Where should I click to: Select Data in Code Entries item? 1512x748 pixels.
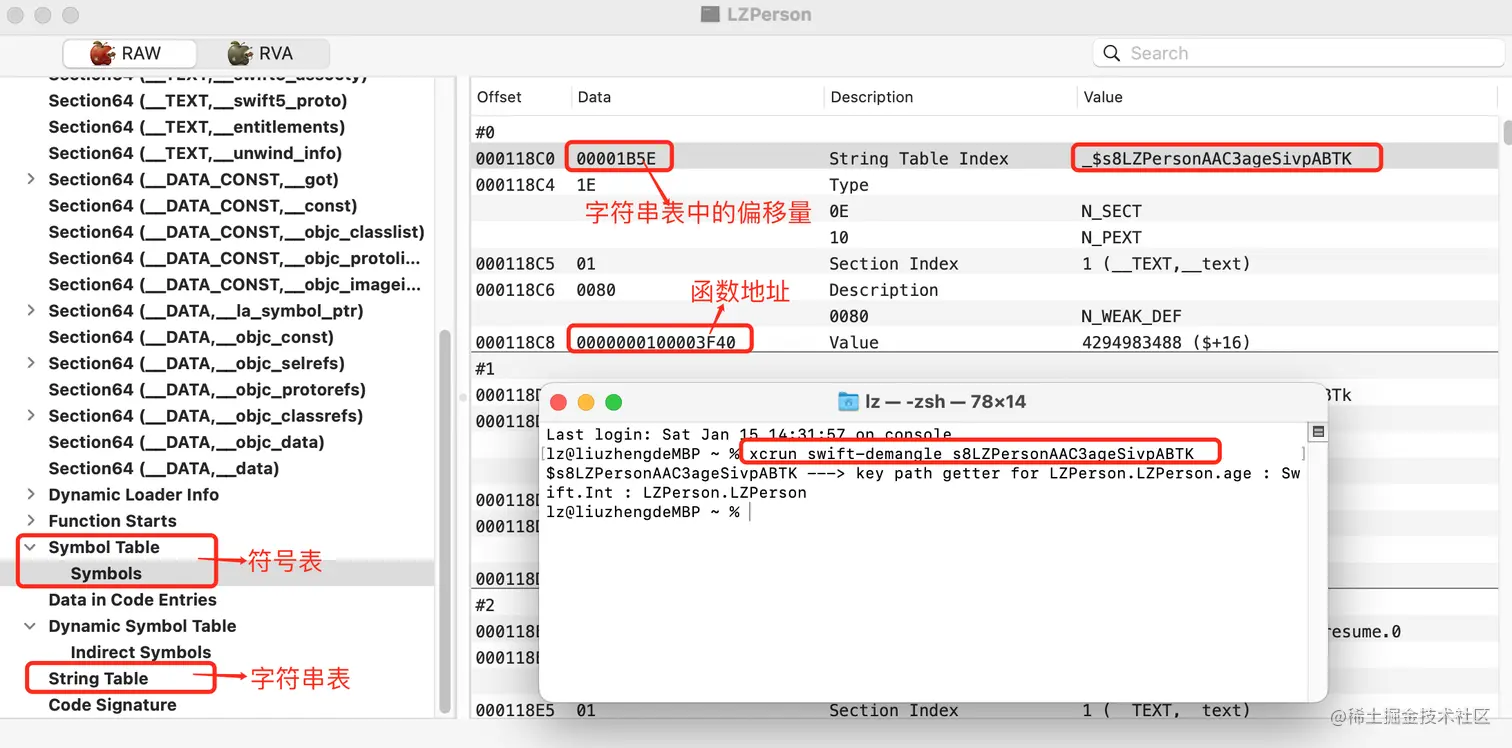tap(132, 600)
